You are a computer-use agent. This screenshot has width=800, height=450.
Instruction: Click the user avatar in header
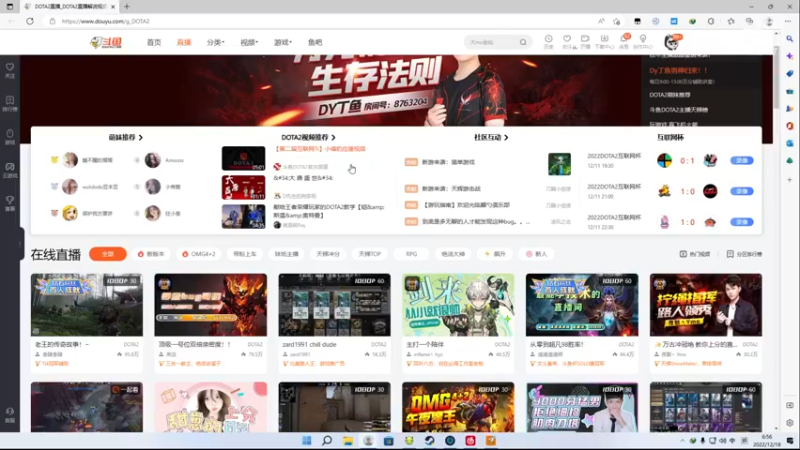click(671, 42)
